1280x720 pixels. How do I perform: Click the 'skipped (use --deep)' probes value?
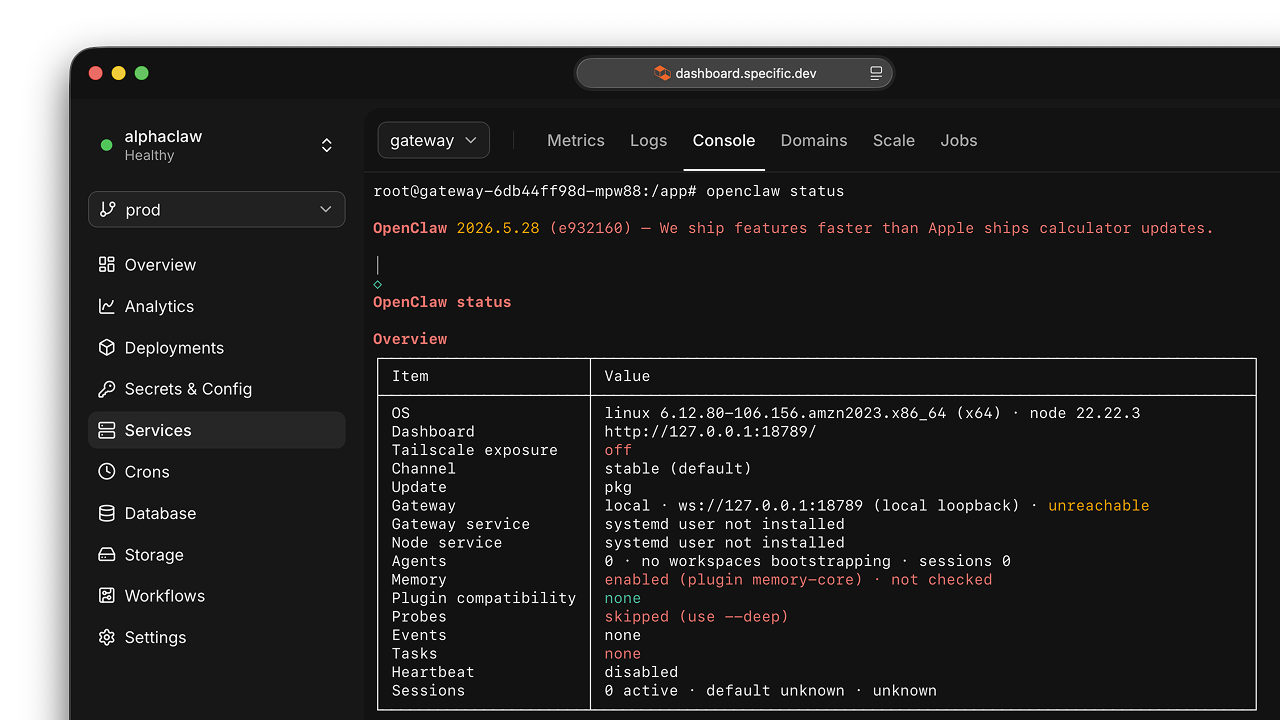click(x=696, y=616)
